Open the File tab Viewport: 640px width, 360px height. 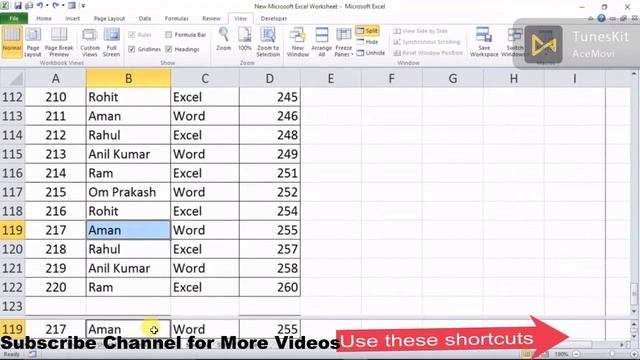tap(14, 18)
